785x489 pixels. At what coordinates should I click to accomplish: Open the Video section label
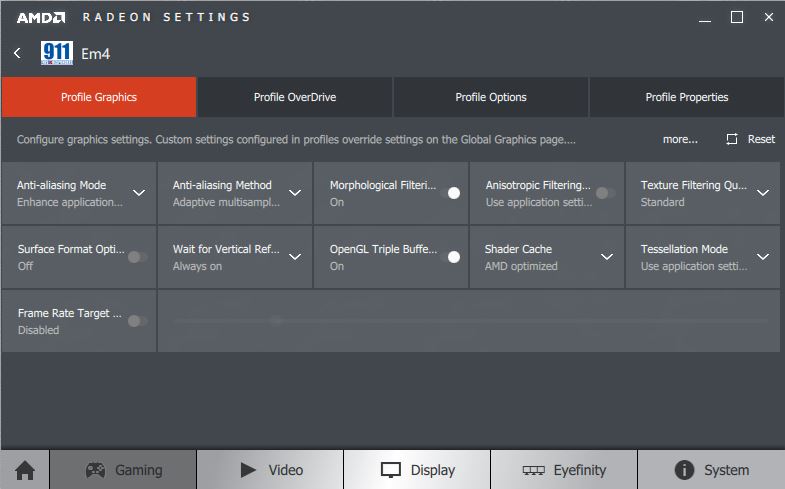(x=286, y=470)
